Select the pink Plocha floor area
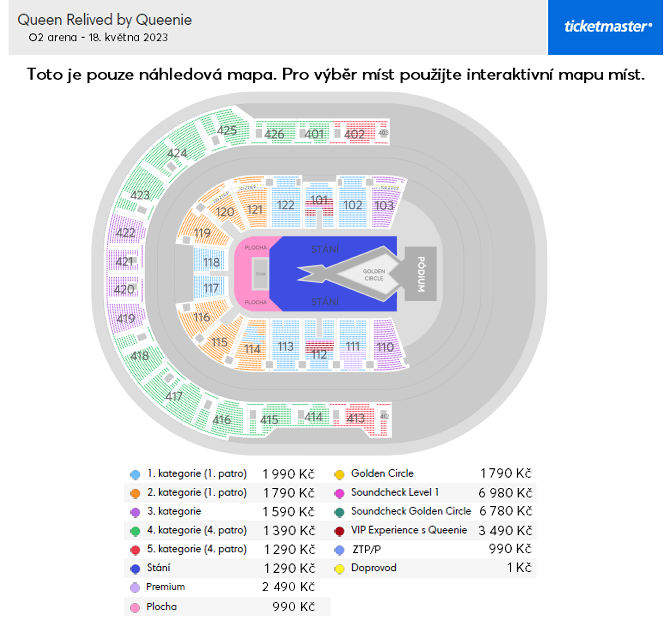The image size is (670, 642). [252, 274]
